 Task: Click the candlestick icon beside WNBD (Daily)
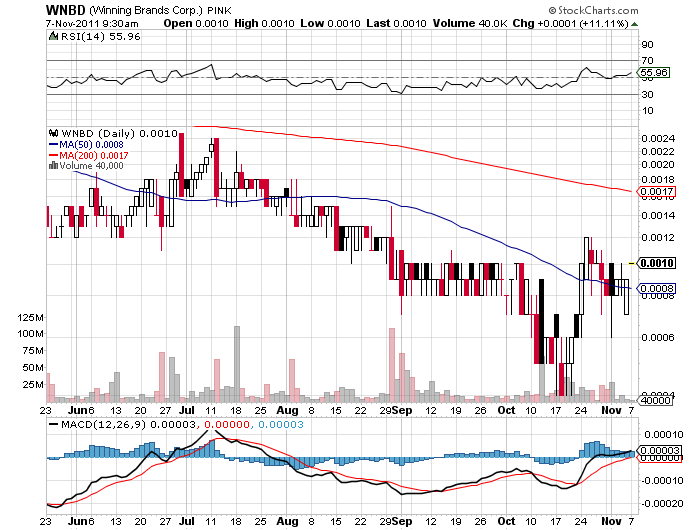point(54,133)
